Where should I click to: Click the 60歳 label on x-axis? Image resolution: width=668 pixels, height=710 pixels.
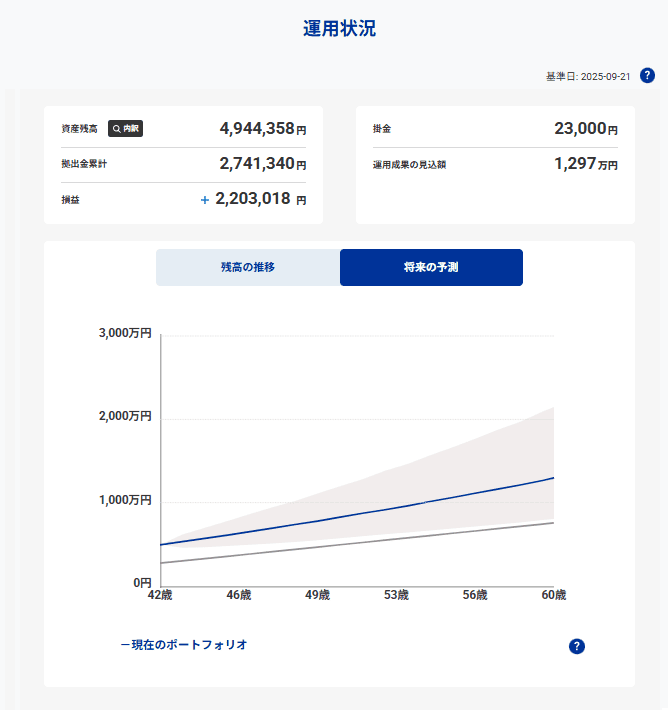553,595
